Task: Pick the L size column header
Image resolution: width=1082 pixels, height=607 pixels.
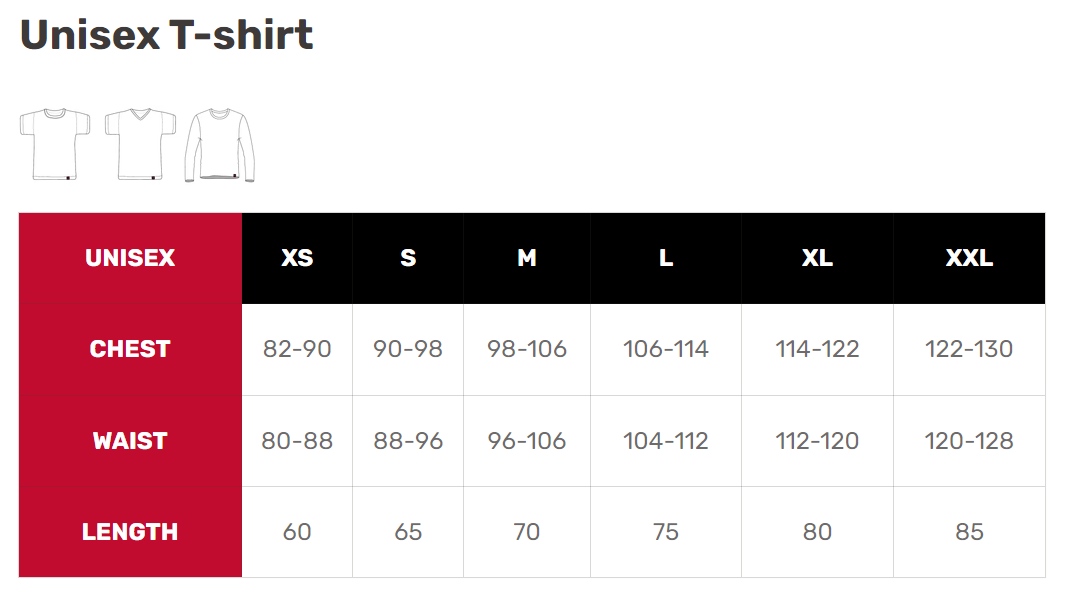Action: [666, 258]
